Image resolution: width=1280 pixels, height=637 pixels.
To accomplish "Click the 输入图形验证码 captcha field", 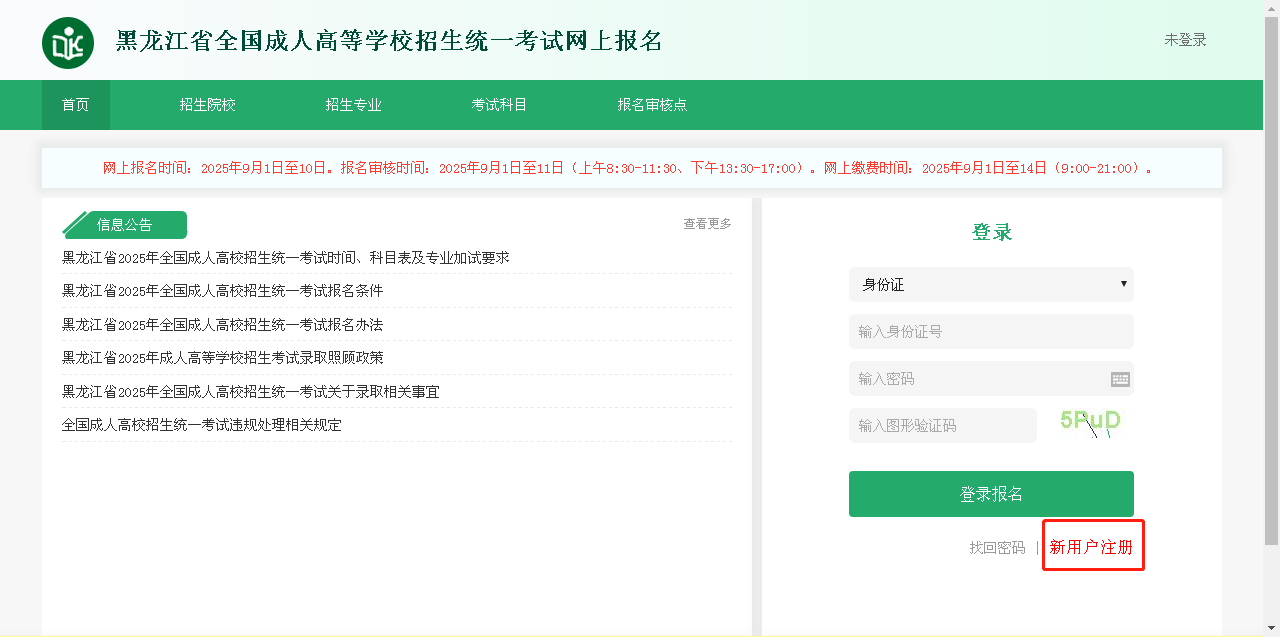I will (942, 426).
